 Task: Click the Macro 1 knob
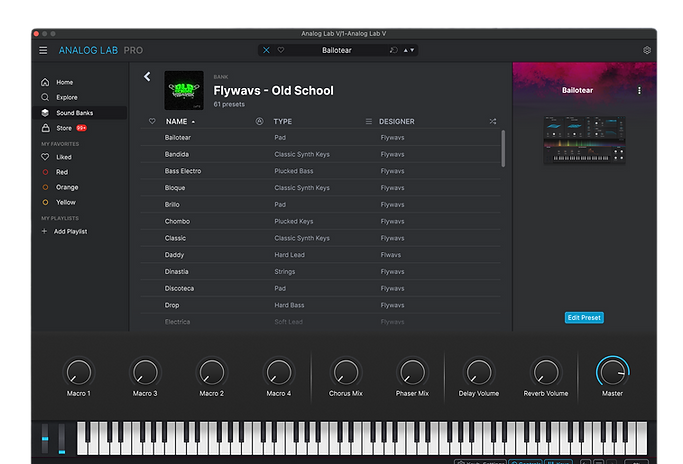(x=79, y=373)
